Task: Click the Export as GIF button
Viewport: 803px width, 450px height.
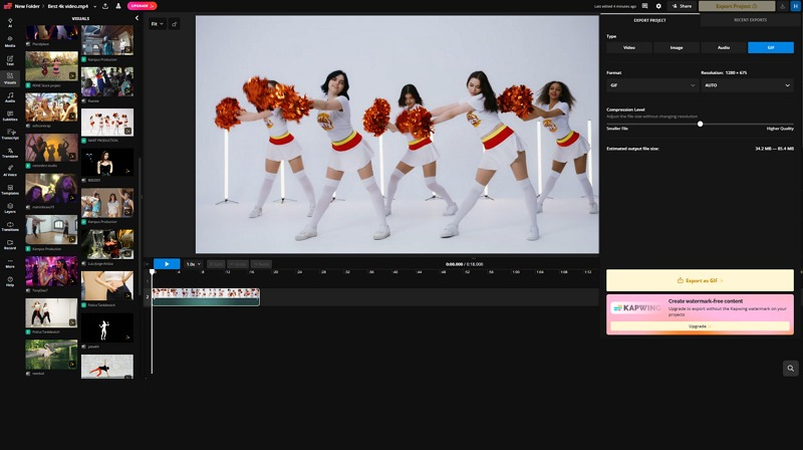Action: (700, 281)
